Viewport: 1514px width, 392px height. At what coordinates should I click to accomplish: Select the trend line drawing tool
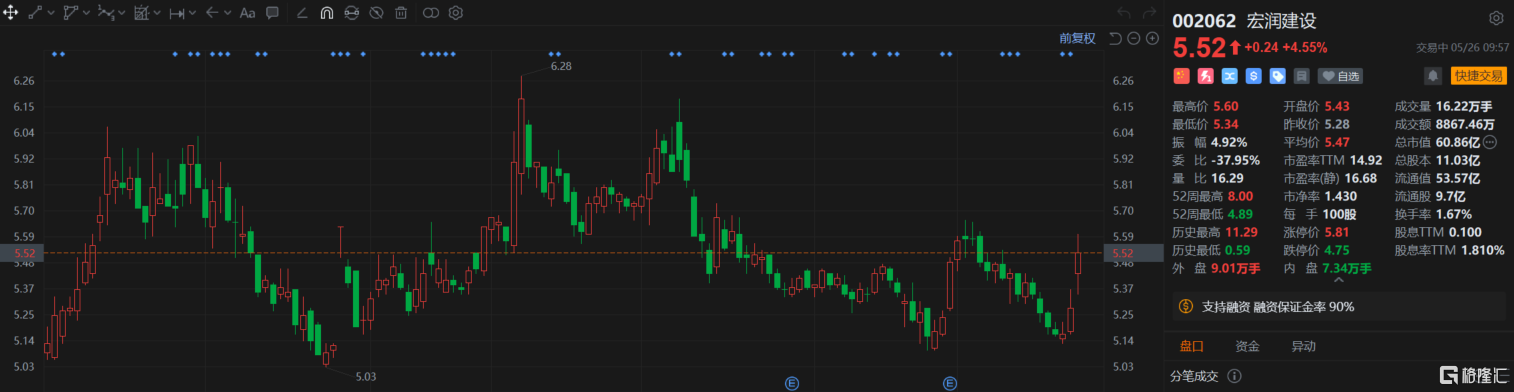(35, 13)
